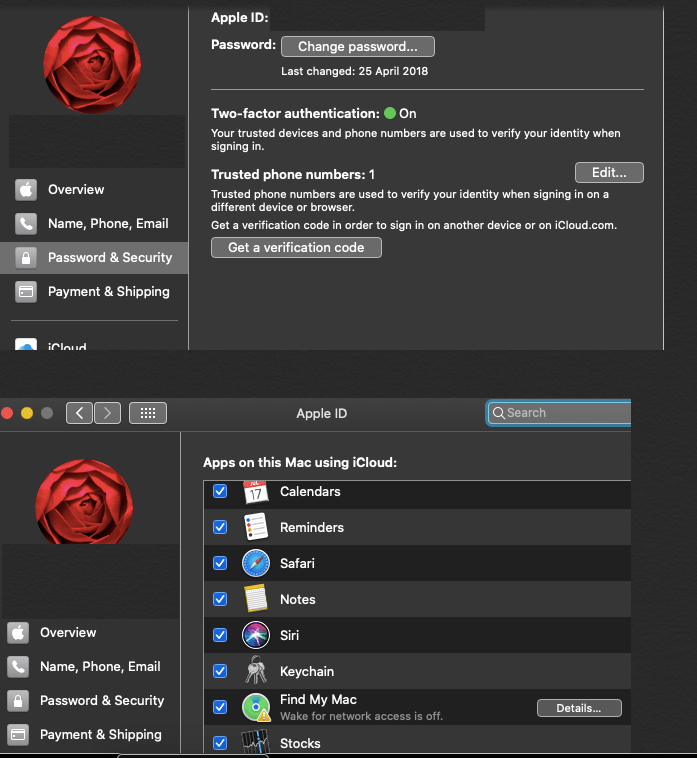
Task: Select Name, Phone, Email in lower sidebar
Action: [x=100, y=667]
